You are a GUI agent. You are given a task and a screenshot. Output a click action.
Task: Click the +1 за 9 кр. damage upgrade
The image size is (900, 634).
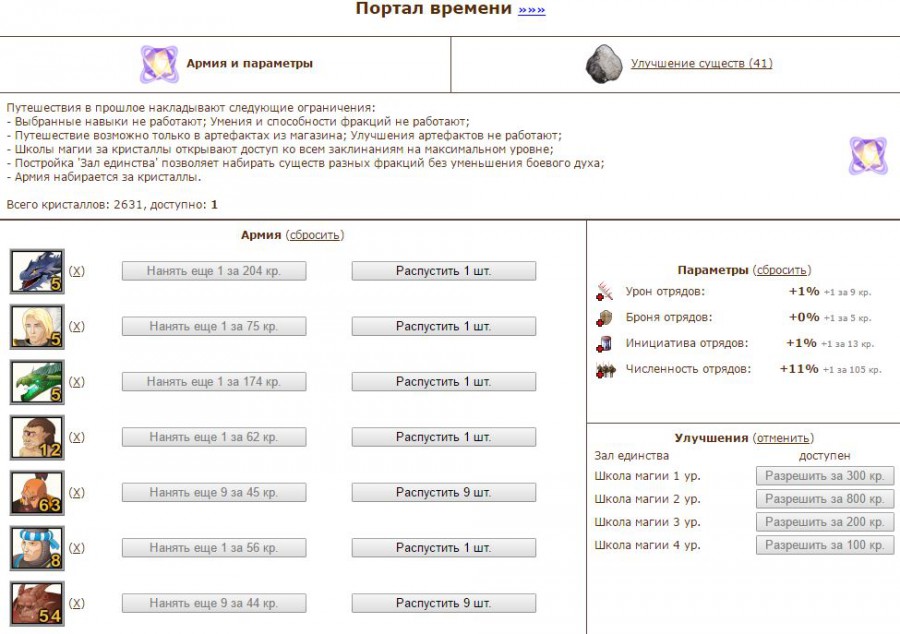[x=847, y=292]
